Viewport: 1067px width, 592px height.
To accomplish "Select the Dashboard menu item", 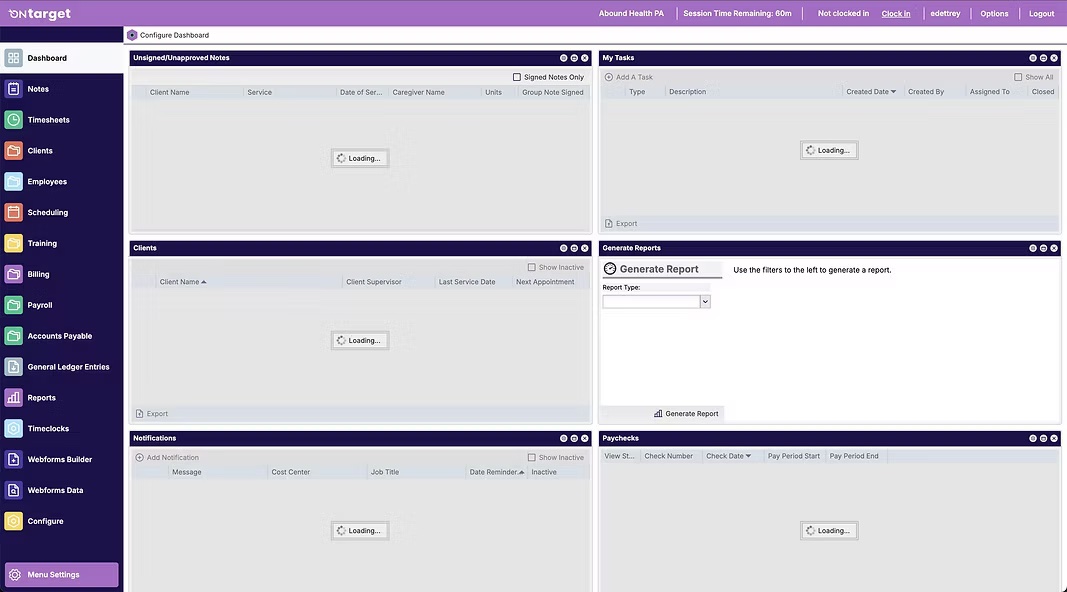I will coord(61,58).
